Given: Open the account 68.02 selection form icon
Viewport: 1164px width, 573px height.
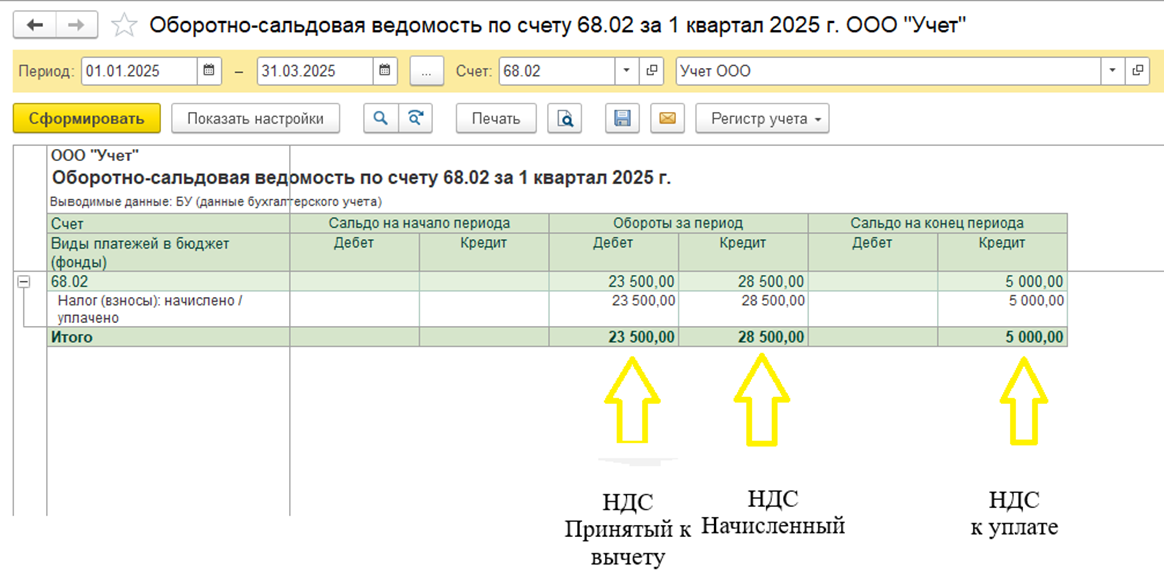Looking at the screenshot, I should point(652,71).
